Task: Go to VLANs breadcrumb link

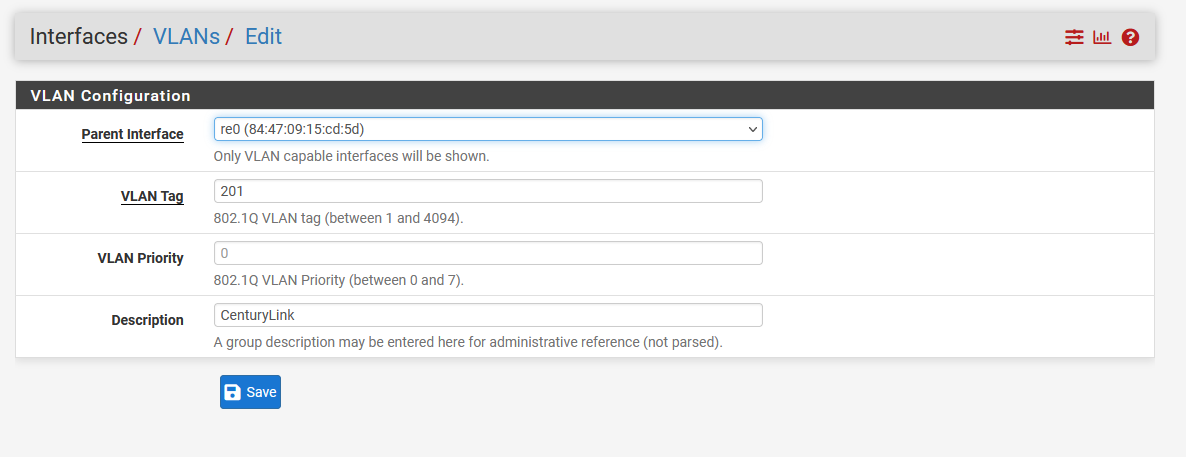Action: click(x=186, y=36)
